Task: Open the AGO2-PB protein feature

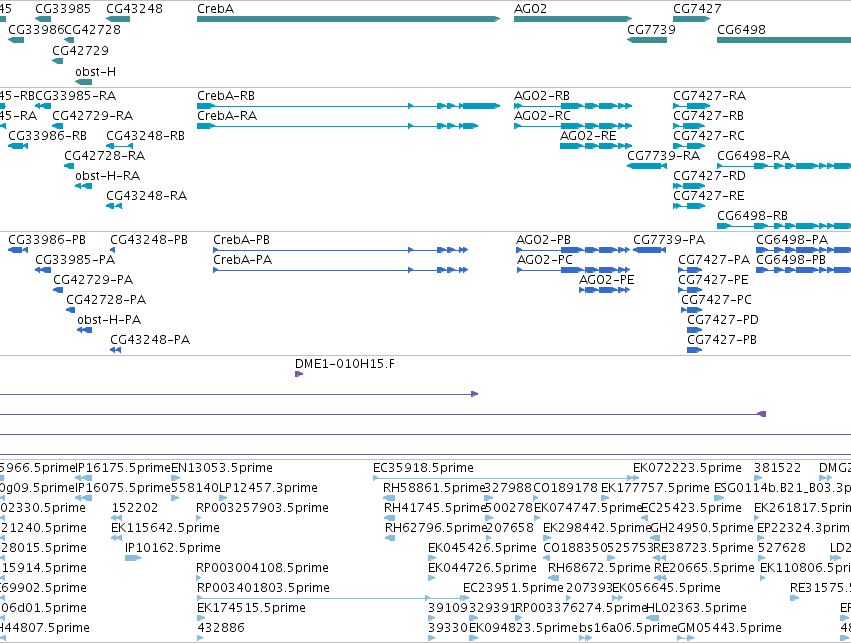Action: [x=573, y=250]
